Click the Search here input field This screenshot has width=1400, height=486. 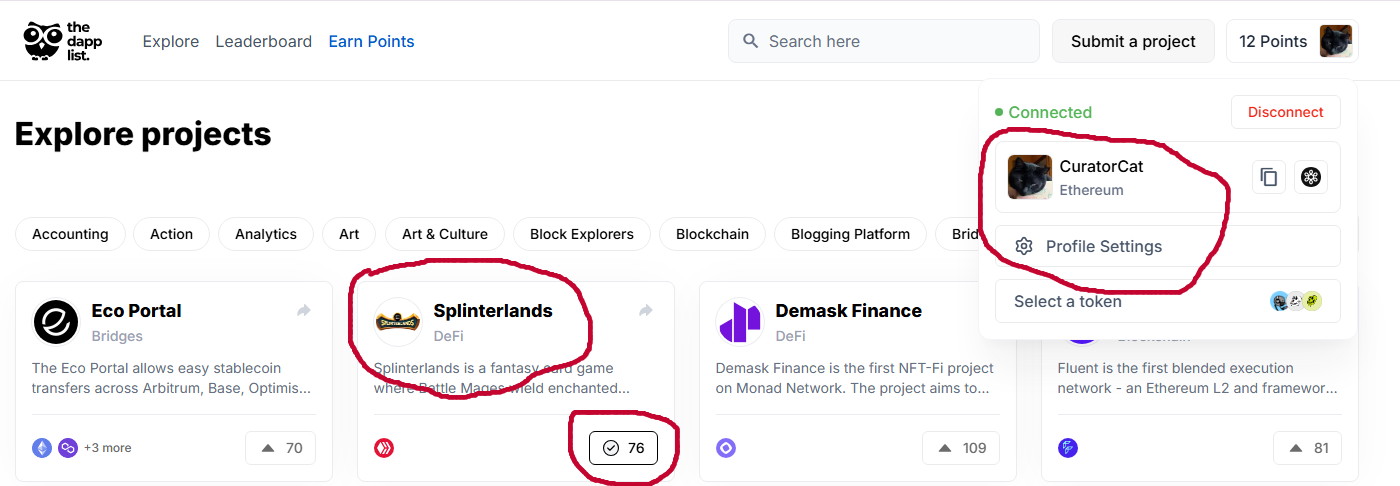click(884, 41)
